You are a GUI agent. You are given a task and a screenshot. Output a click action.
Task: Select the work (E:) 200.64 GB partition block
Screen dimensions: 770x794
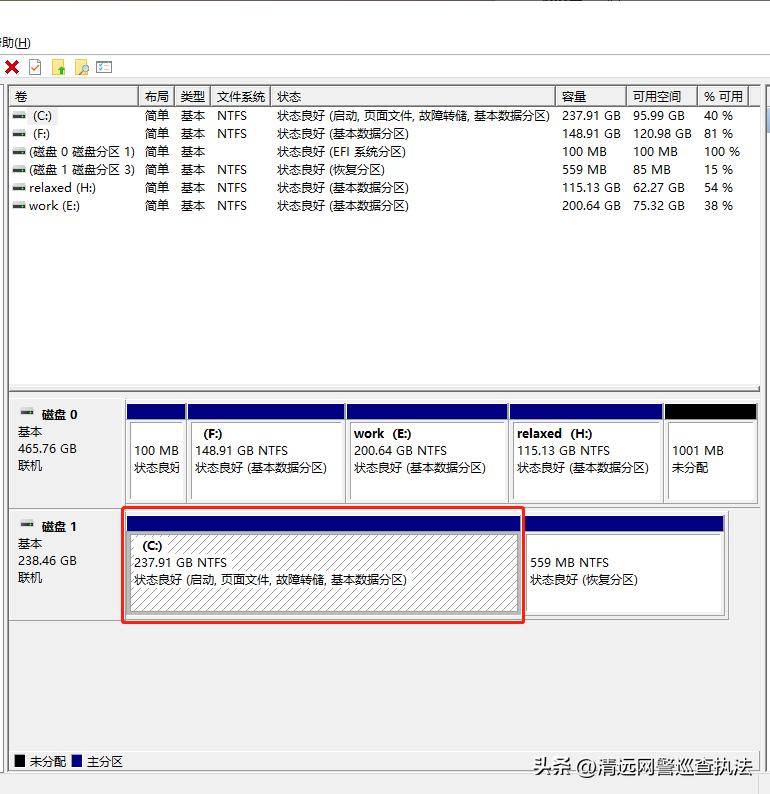click(x=427, y=453)
